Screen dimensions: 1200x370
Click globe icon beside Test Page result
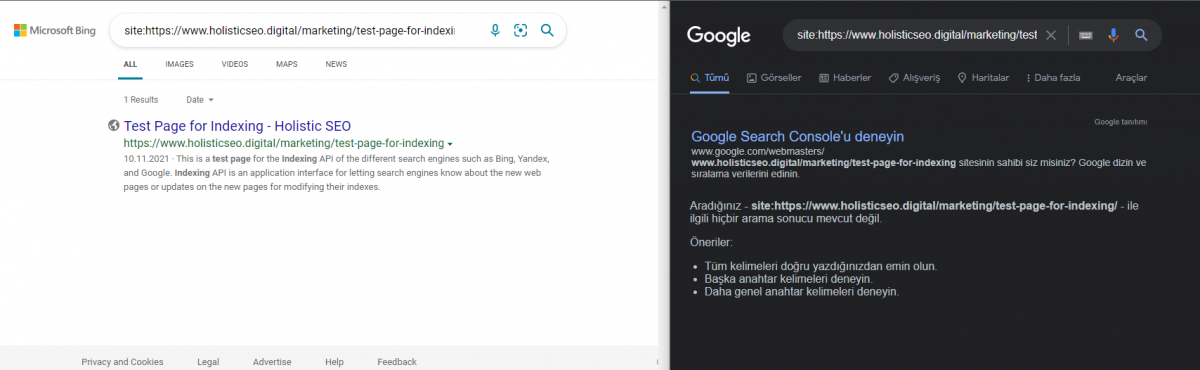tap(114, 126)
